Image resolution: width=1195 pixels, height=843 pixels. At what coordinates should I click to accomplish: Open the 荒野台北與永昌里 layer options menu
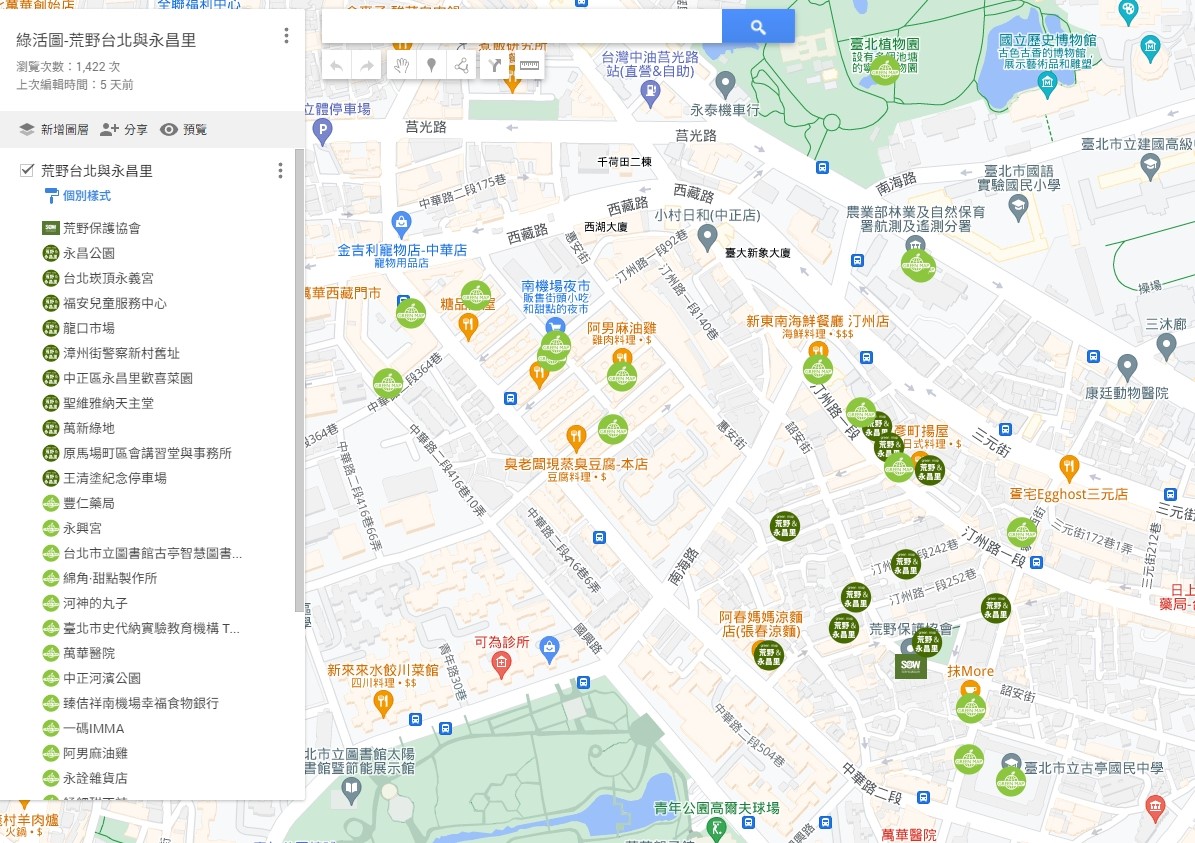click(x=280, y=171)
